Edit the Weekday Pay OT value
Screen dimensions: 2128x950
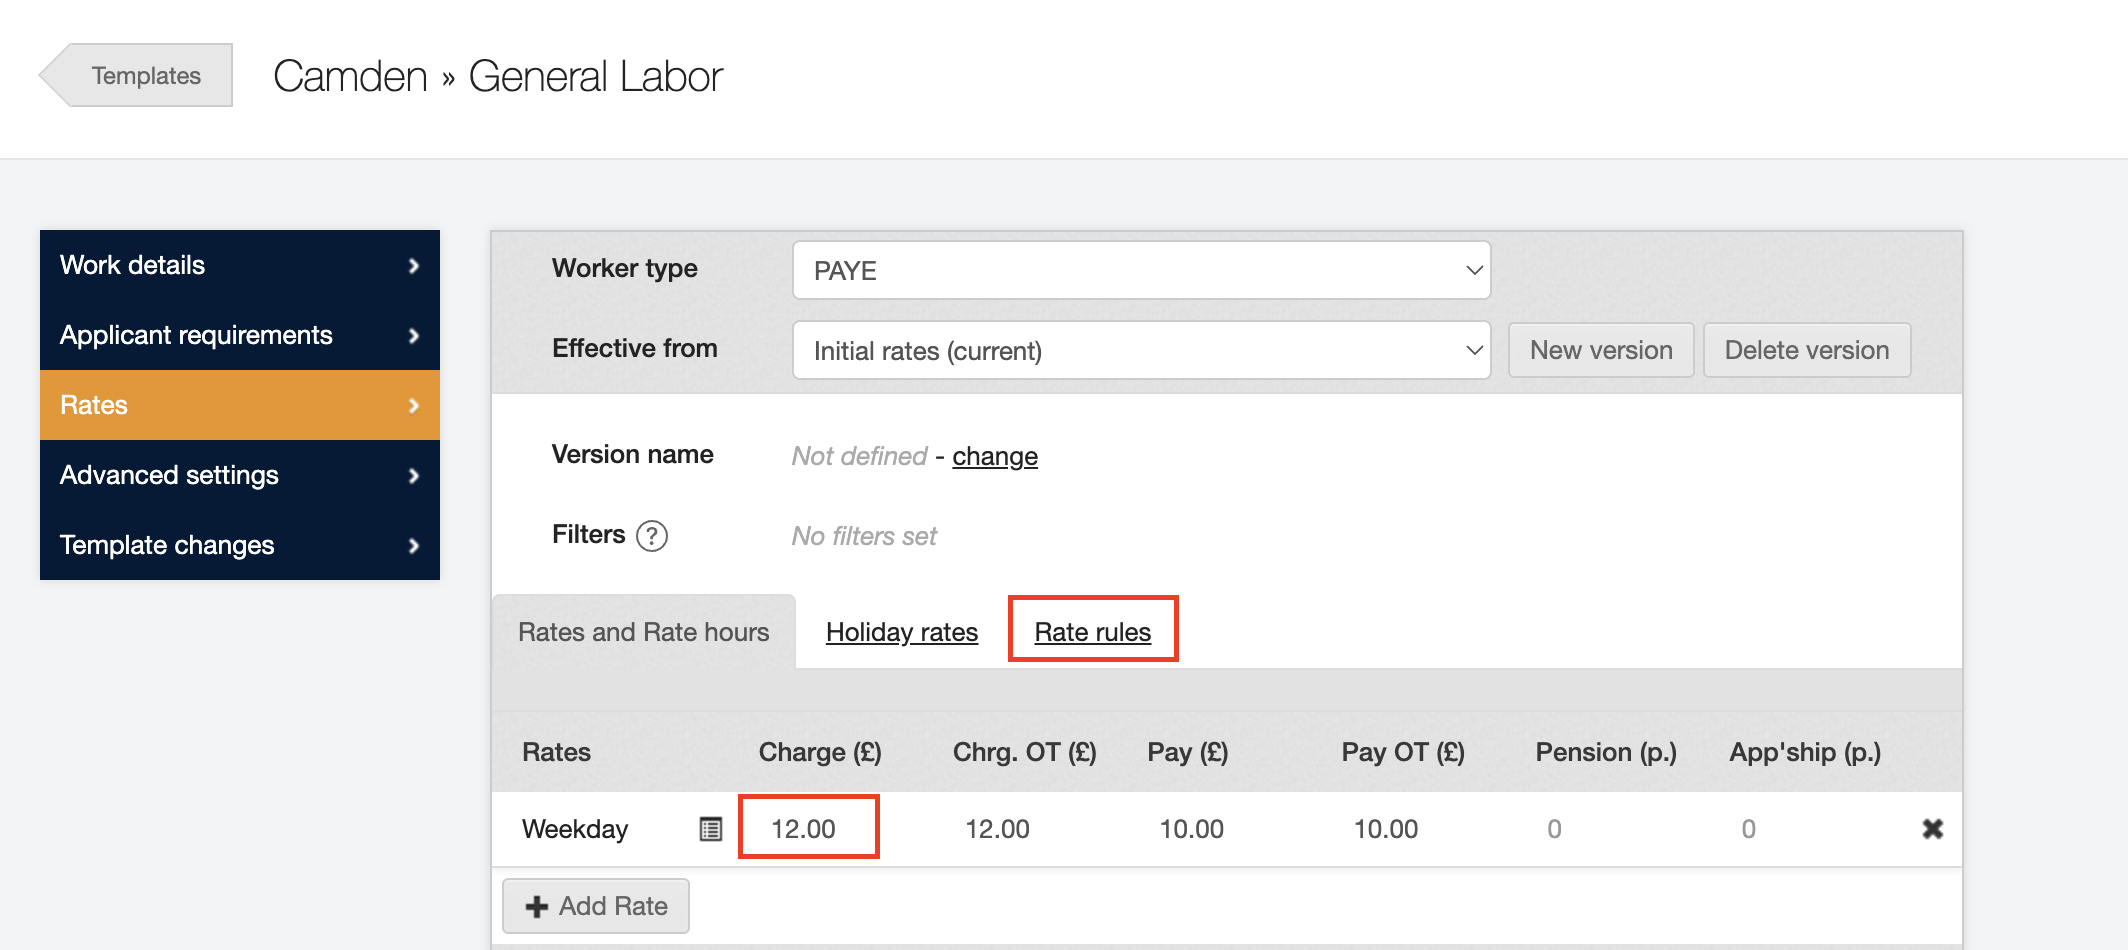[1385, 829]
